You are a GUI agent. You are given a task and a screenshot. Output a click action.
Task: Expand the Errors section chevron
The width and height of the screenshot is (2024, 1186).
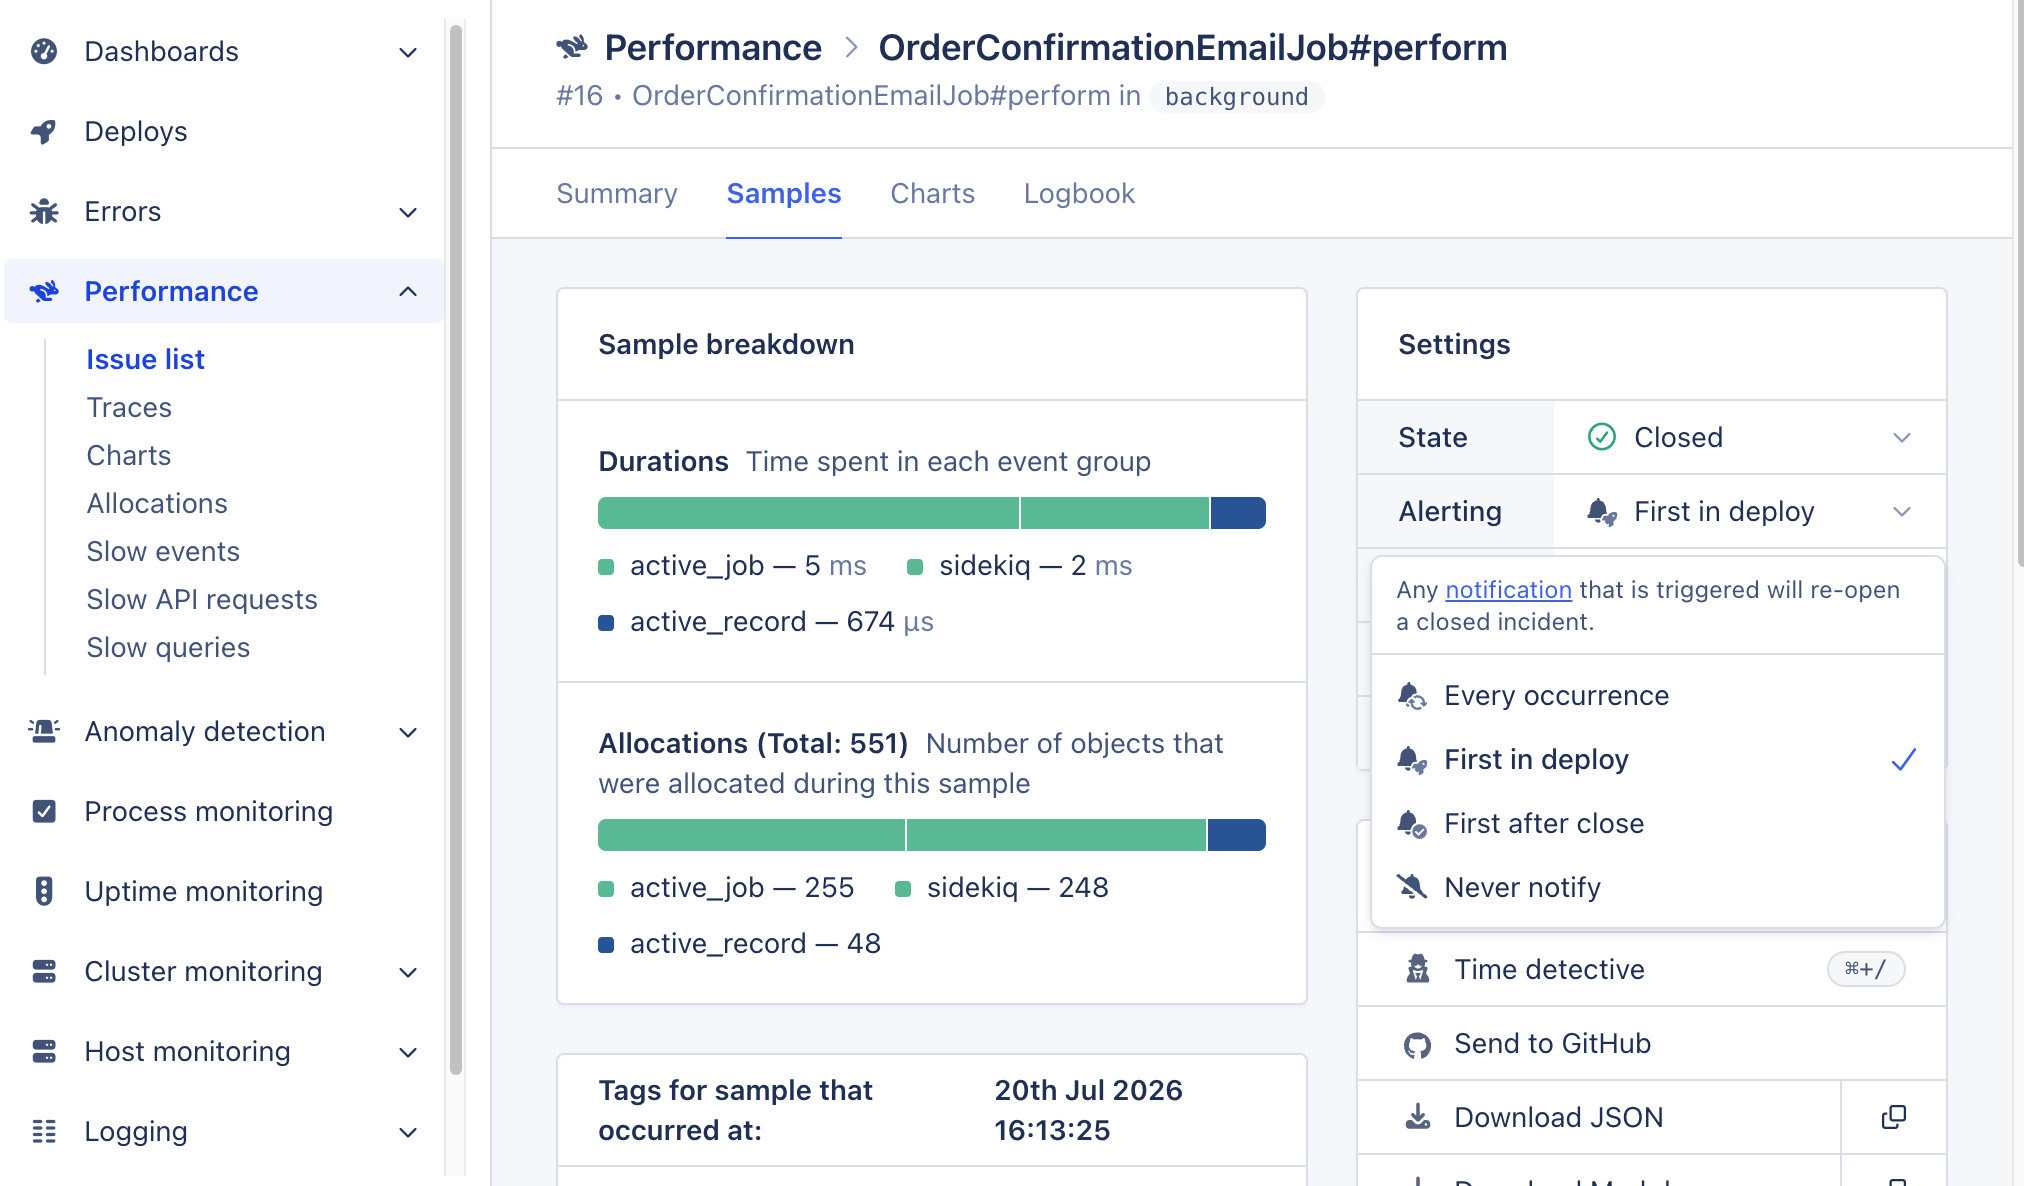coord(408,212)
